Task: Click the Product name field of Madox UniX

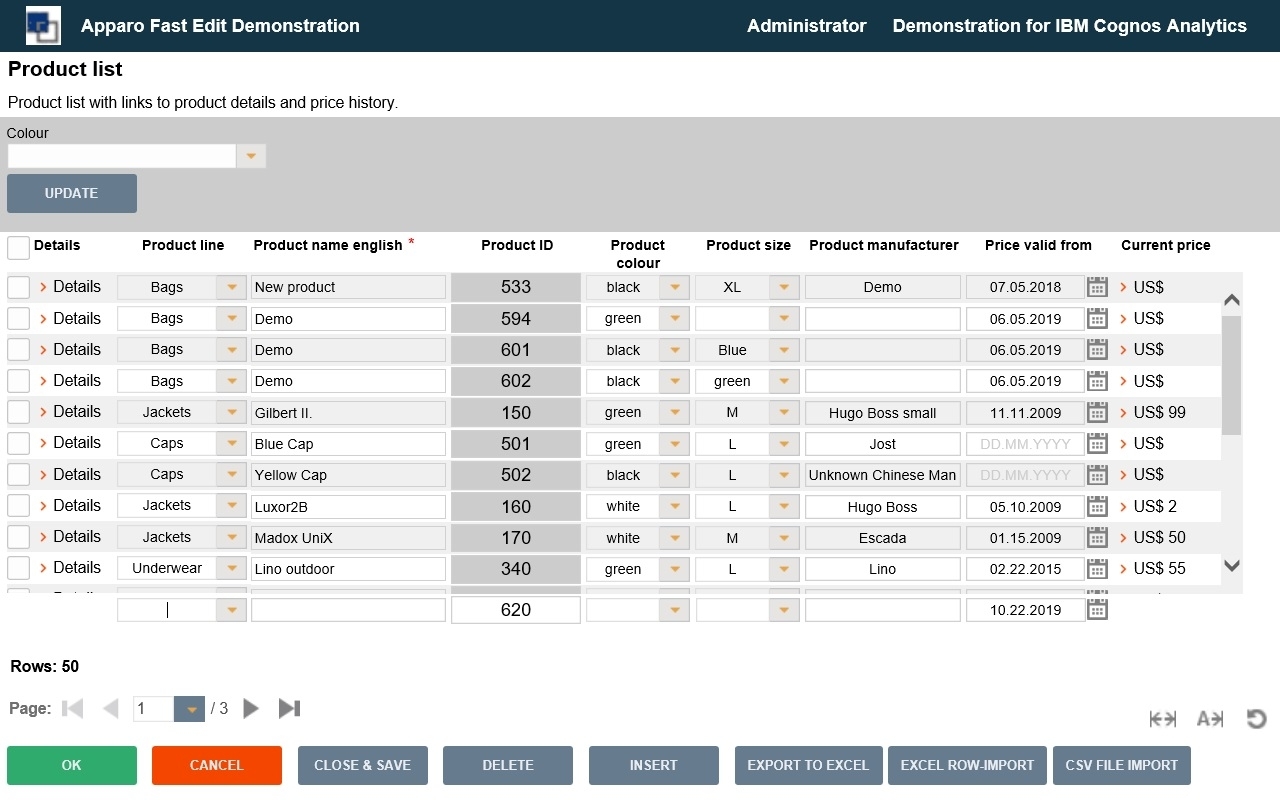Action: coord(347,538)
